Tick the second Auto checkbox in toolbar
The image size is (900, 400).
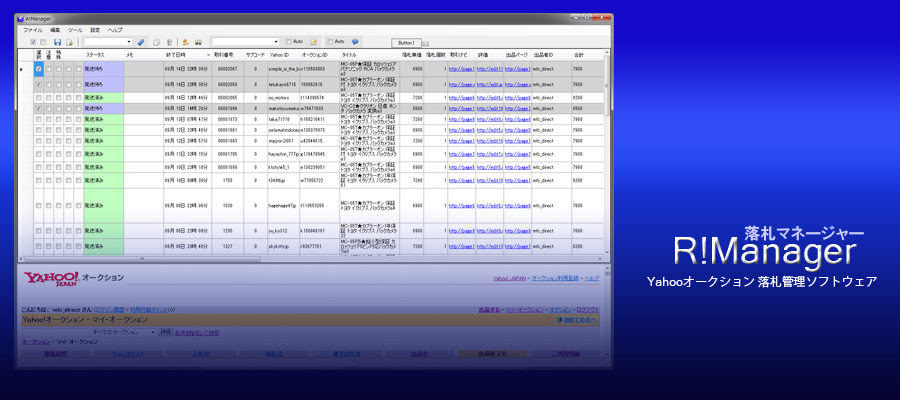(329, 42)
